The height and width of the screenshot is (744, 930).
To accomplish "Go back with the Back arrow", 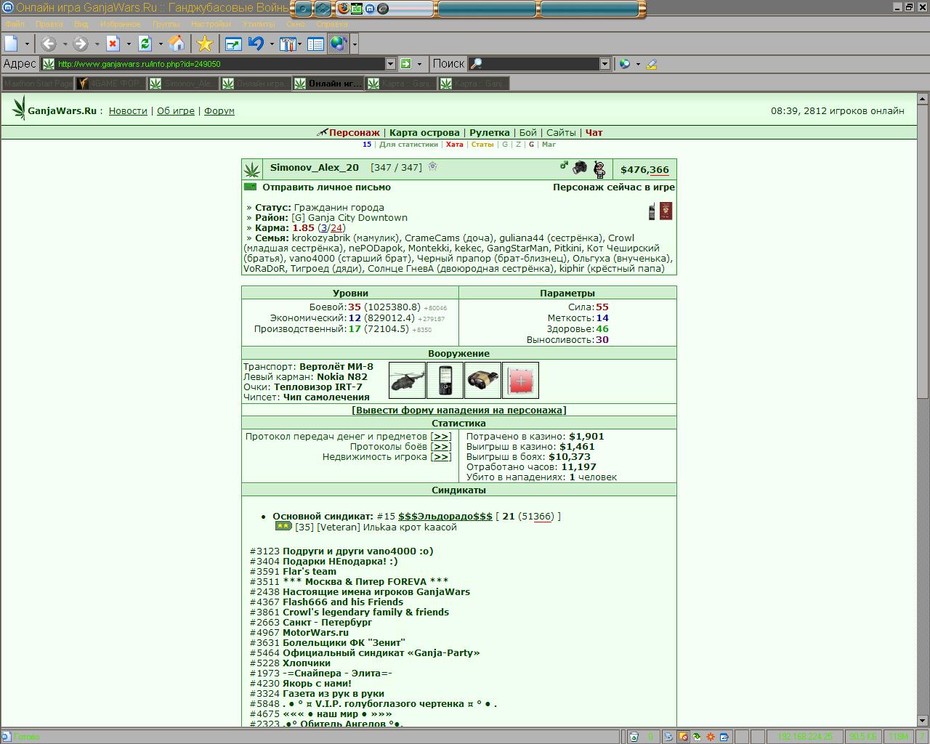I will point(49,44).
